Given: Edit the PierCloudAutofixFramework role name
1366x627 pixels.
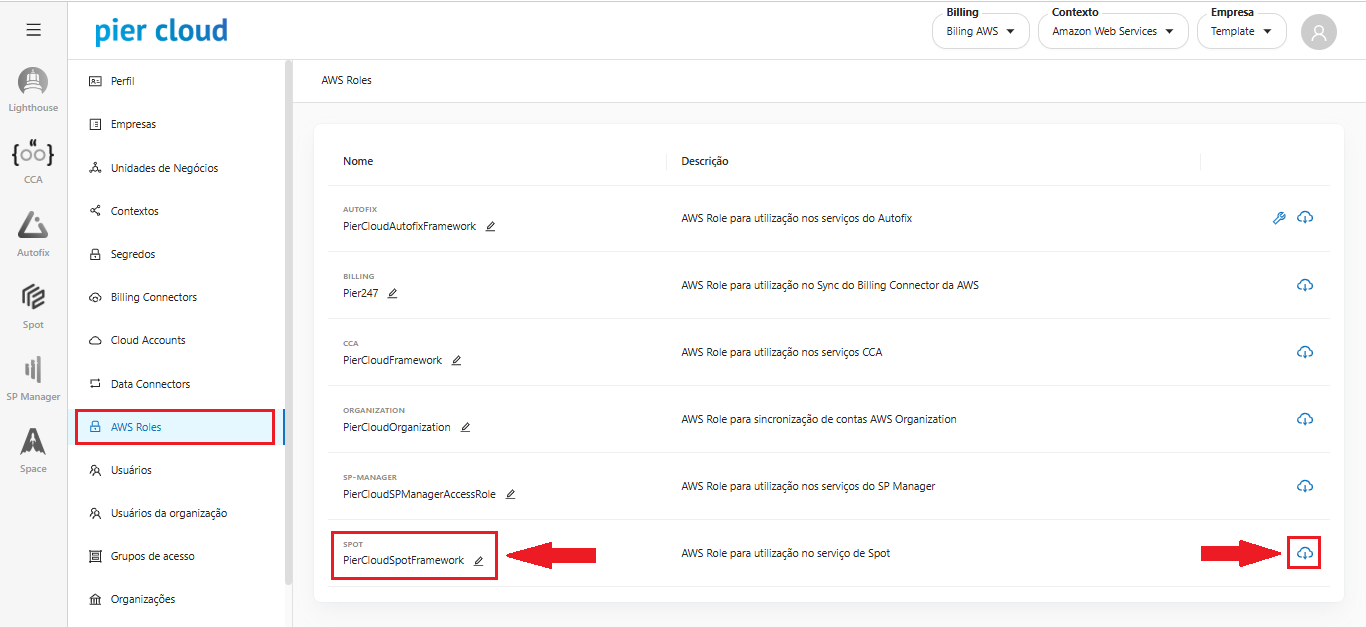Looking at the screenshot, I should click(490, 227).
